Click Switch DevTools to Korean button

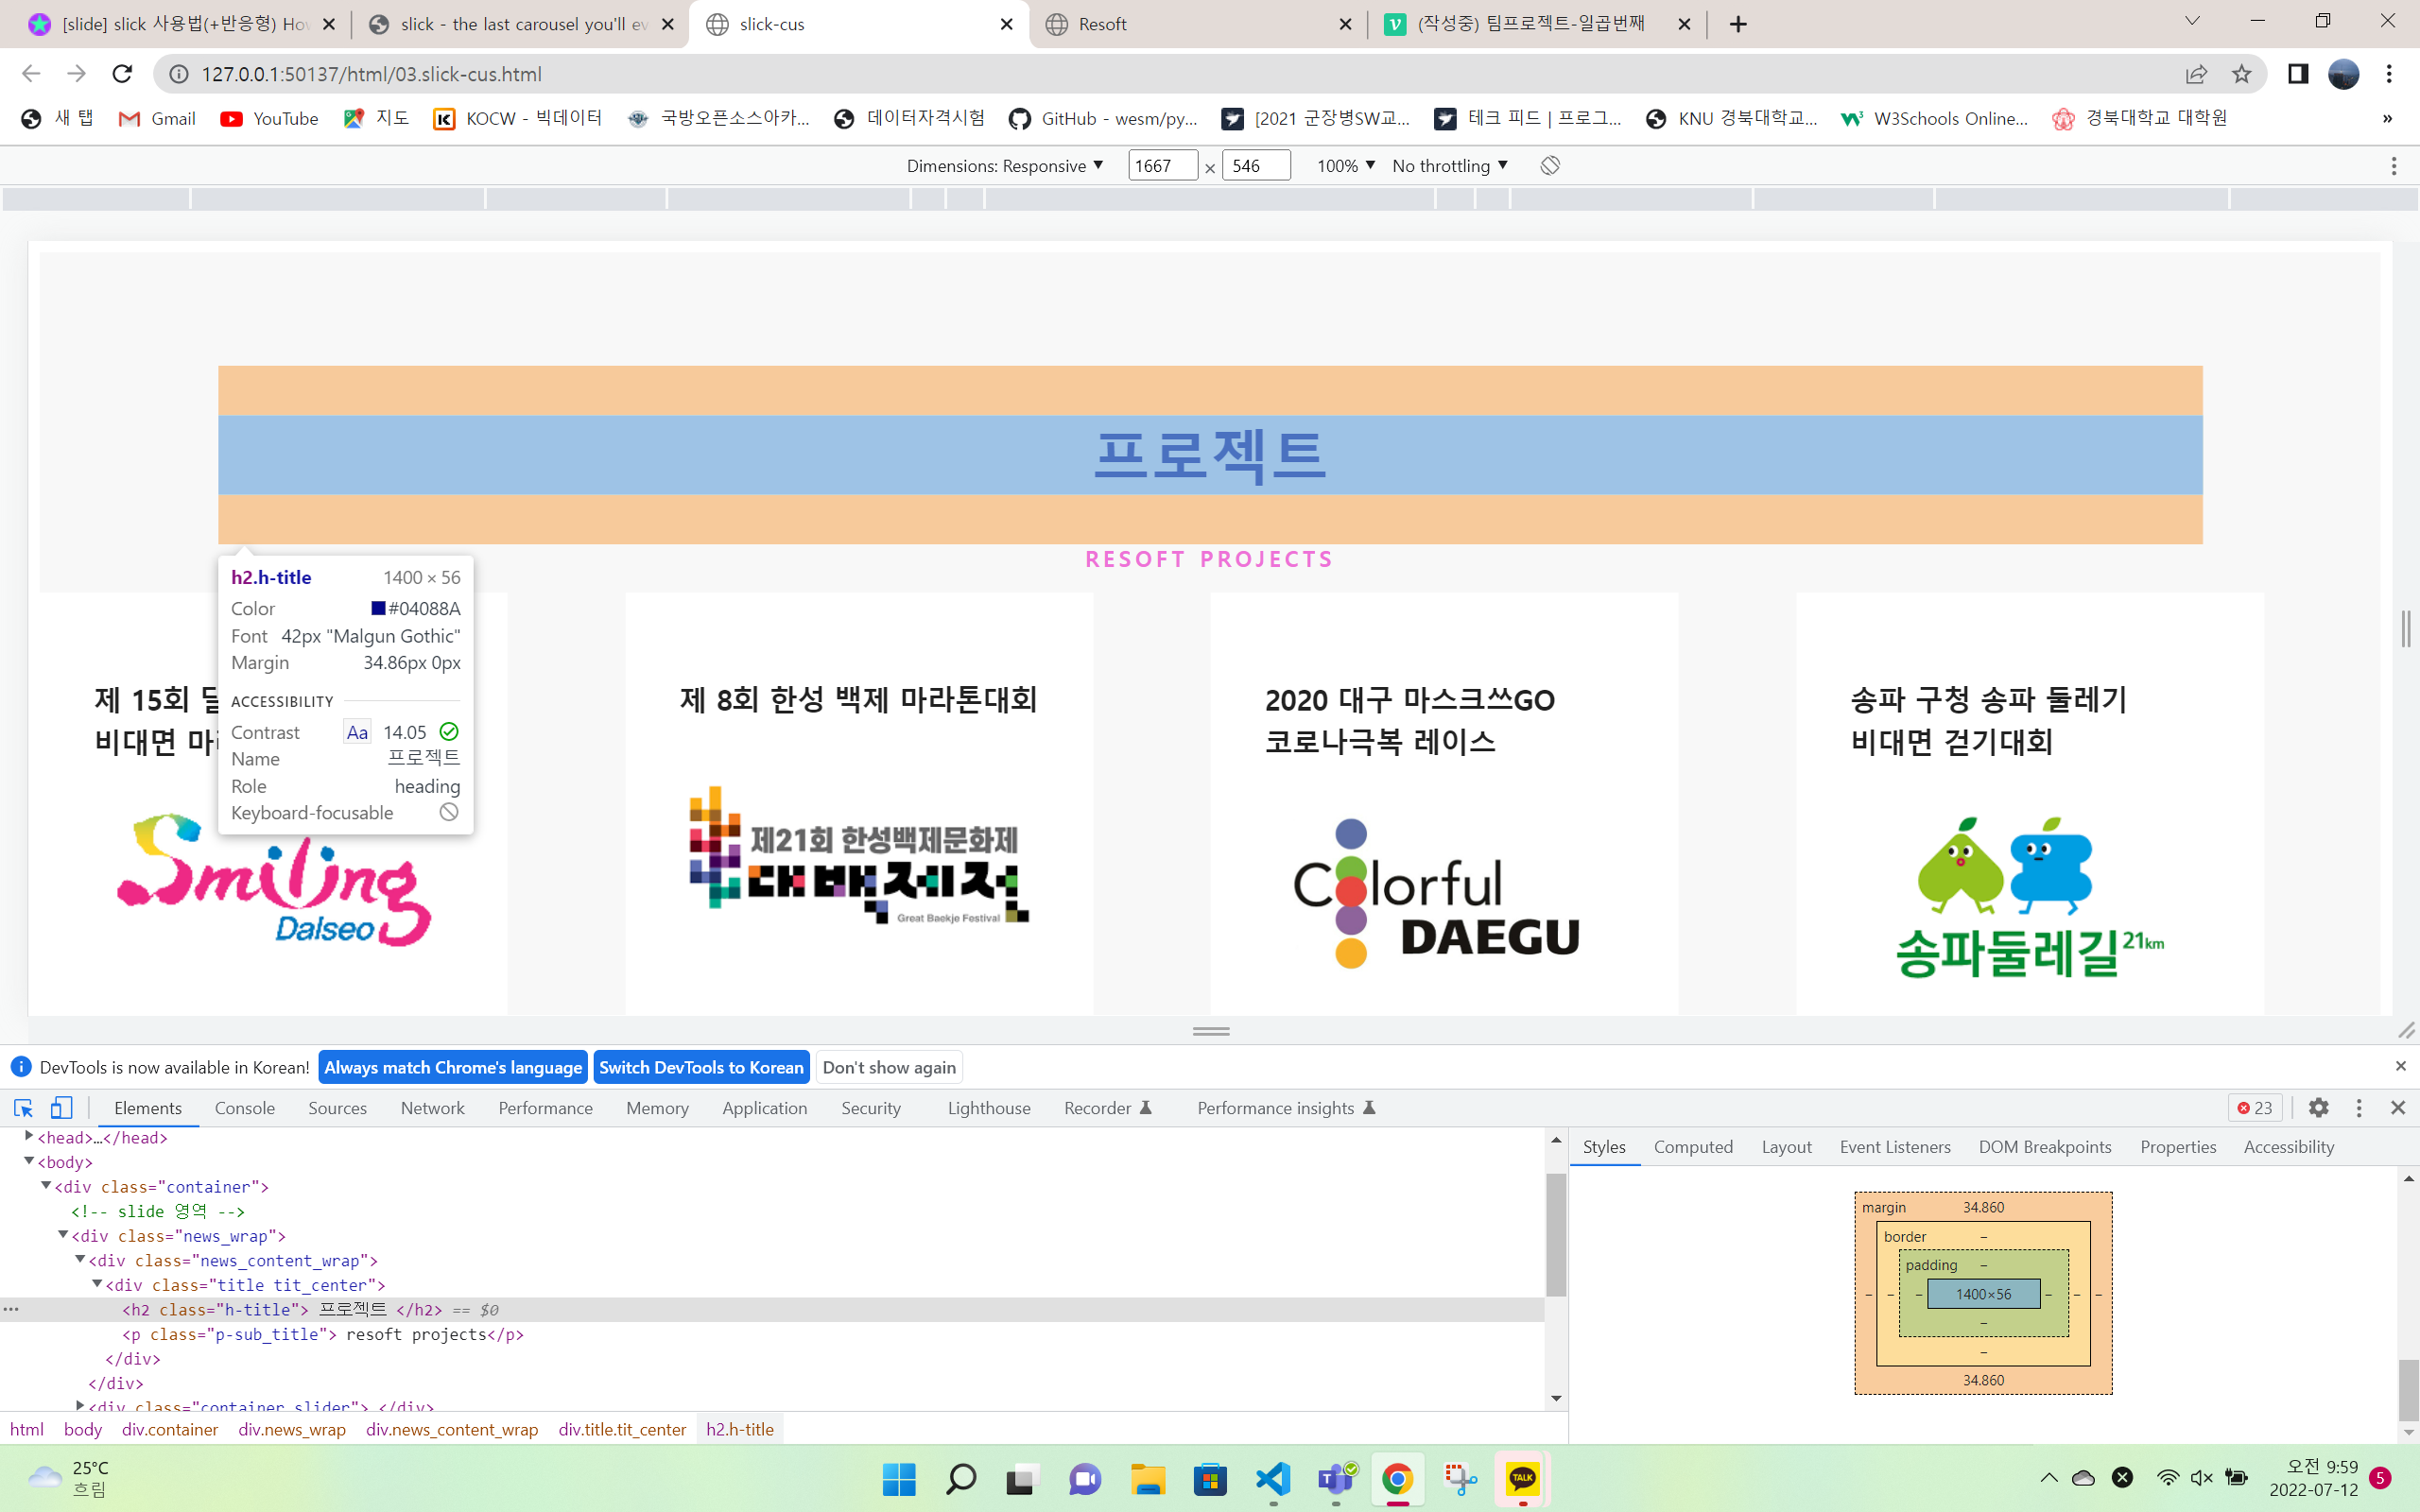tap(701, 1067)
